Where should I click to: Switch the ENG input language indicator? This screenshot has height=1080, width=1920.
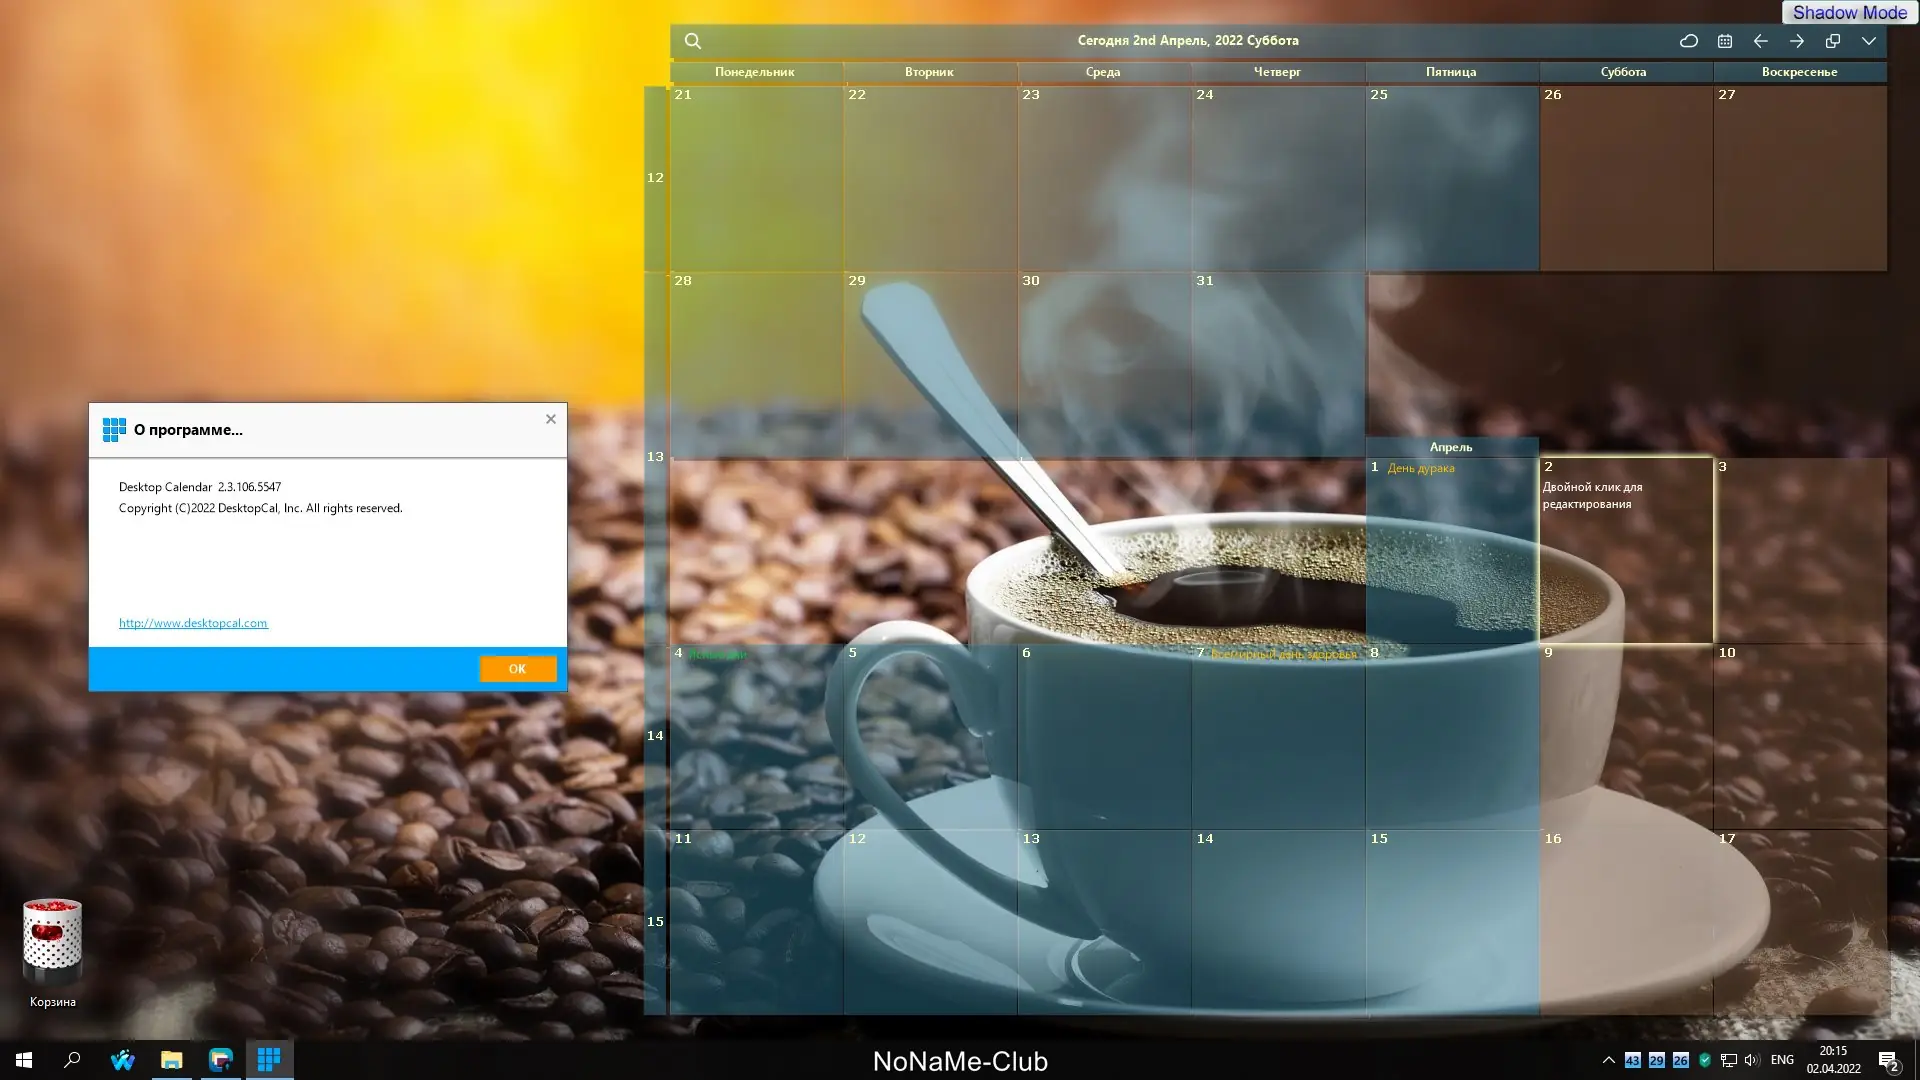[1782, 1060]
